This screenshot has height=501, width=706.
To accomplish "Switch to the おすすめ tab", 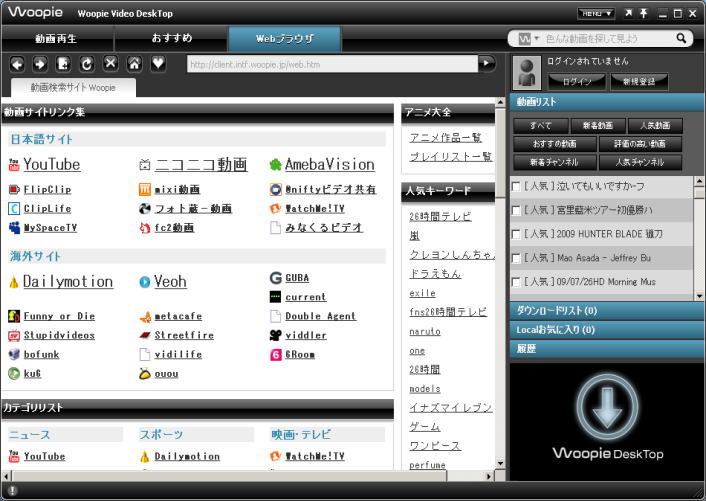I will click(172, 39).
